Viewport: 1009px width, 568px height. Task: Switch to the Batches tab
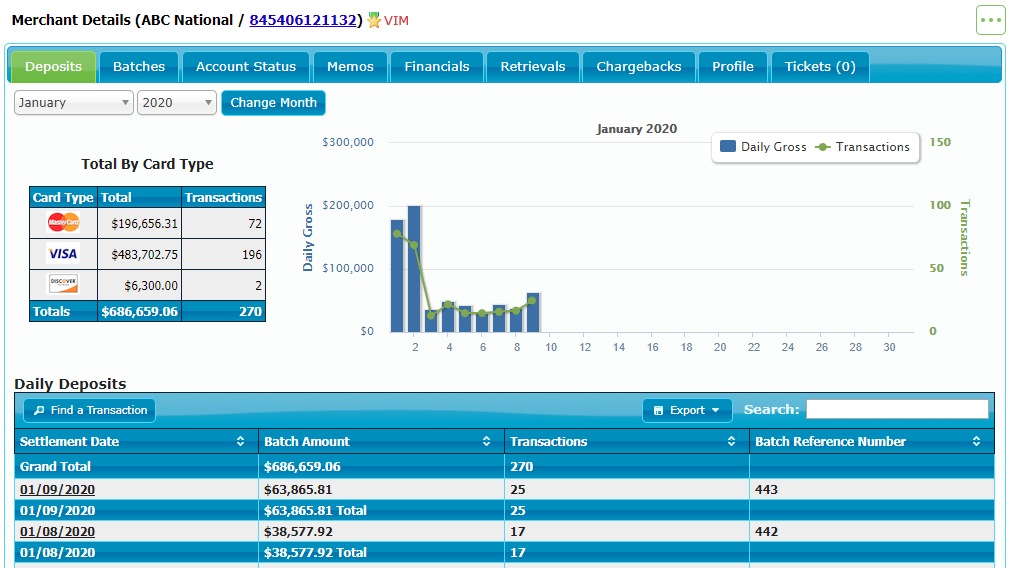pos(139,67)
